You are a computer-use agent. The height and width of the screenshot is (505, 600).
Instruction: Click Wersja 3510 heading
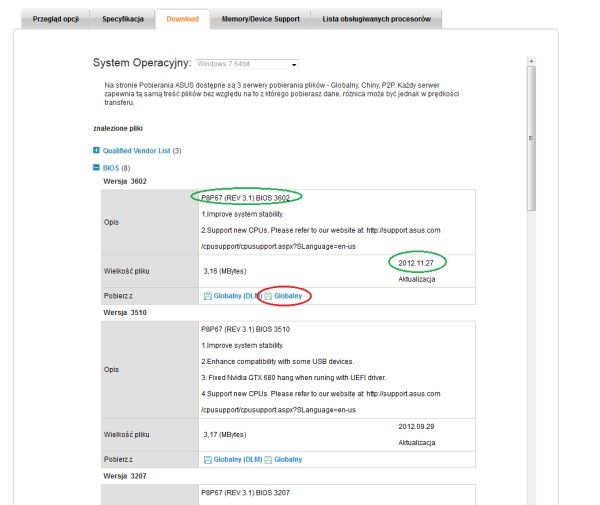coord(125,313)
